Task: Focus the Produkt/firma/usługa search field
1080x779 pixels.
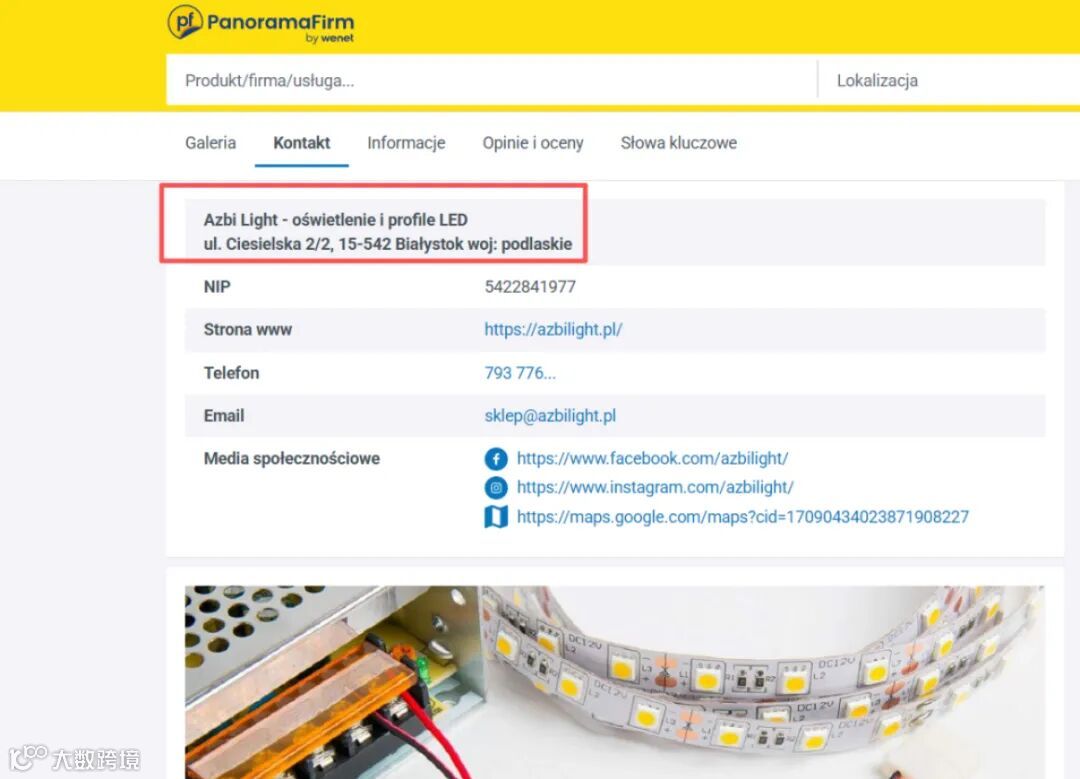Action: coord(491,80)
